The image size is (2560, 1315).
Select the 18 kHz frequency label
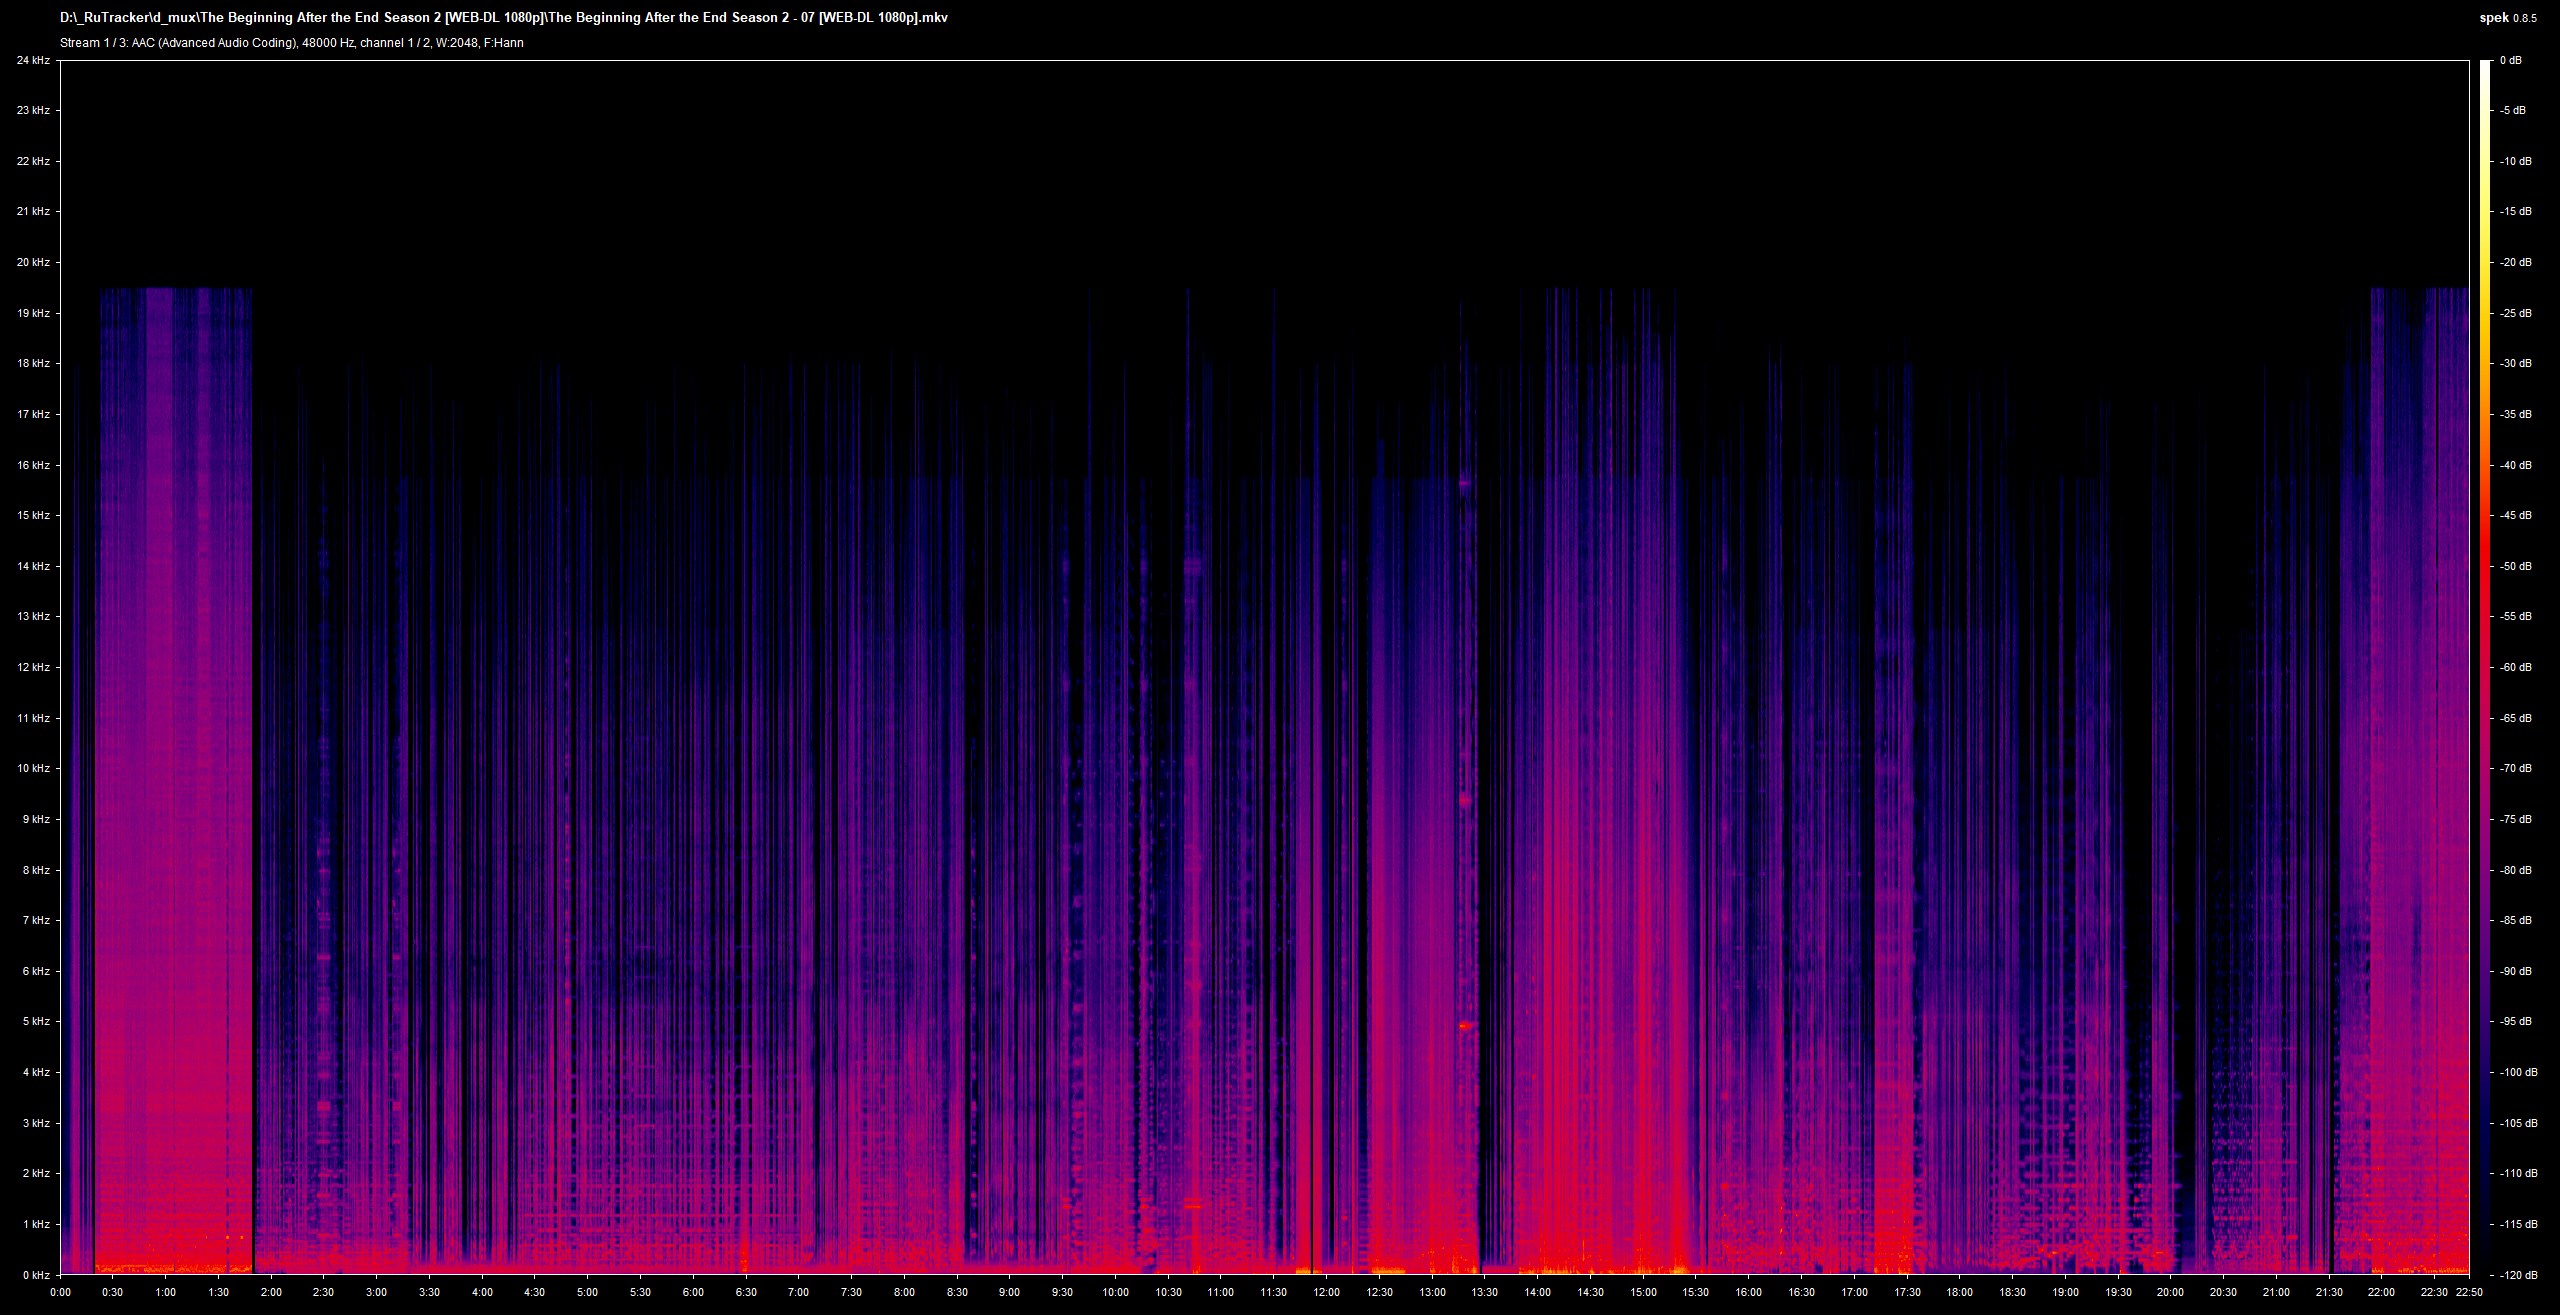33,364
